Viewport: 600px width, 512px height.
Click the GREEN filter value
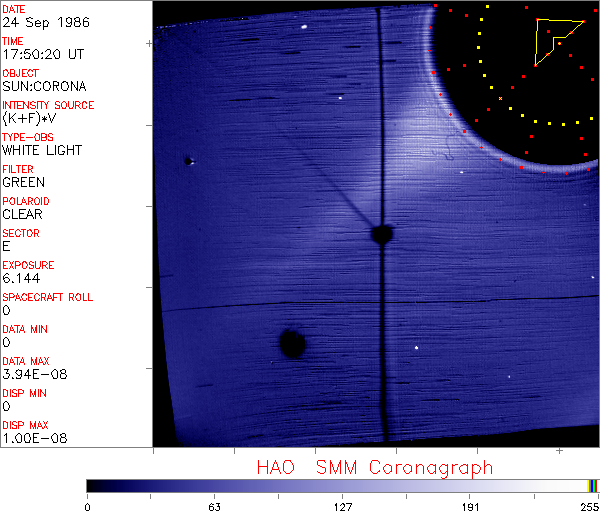pos(23,182)
